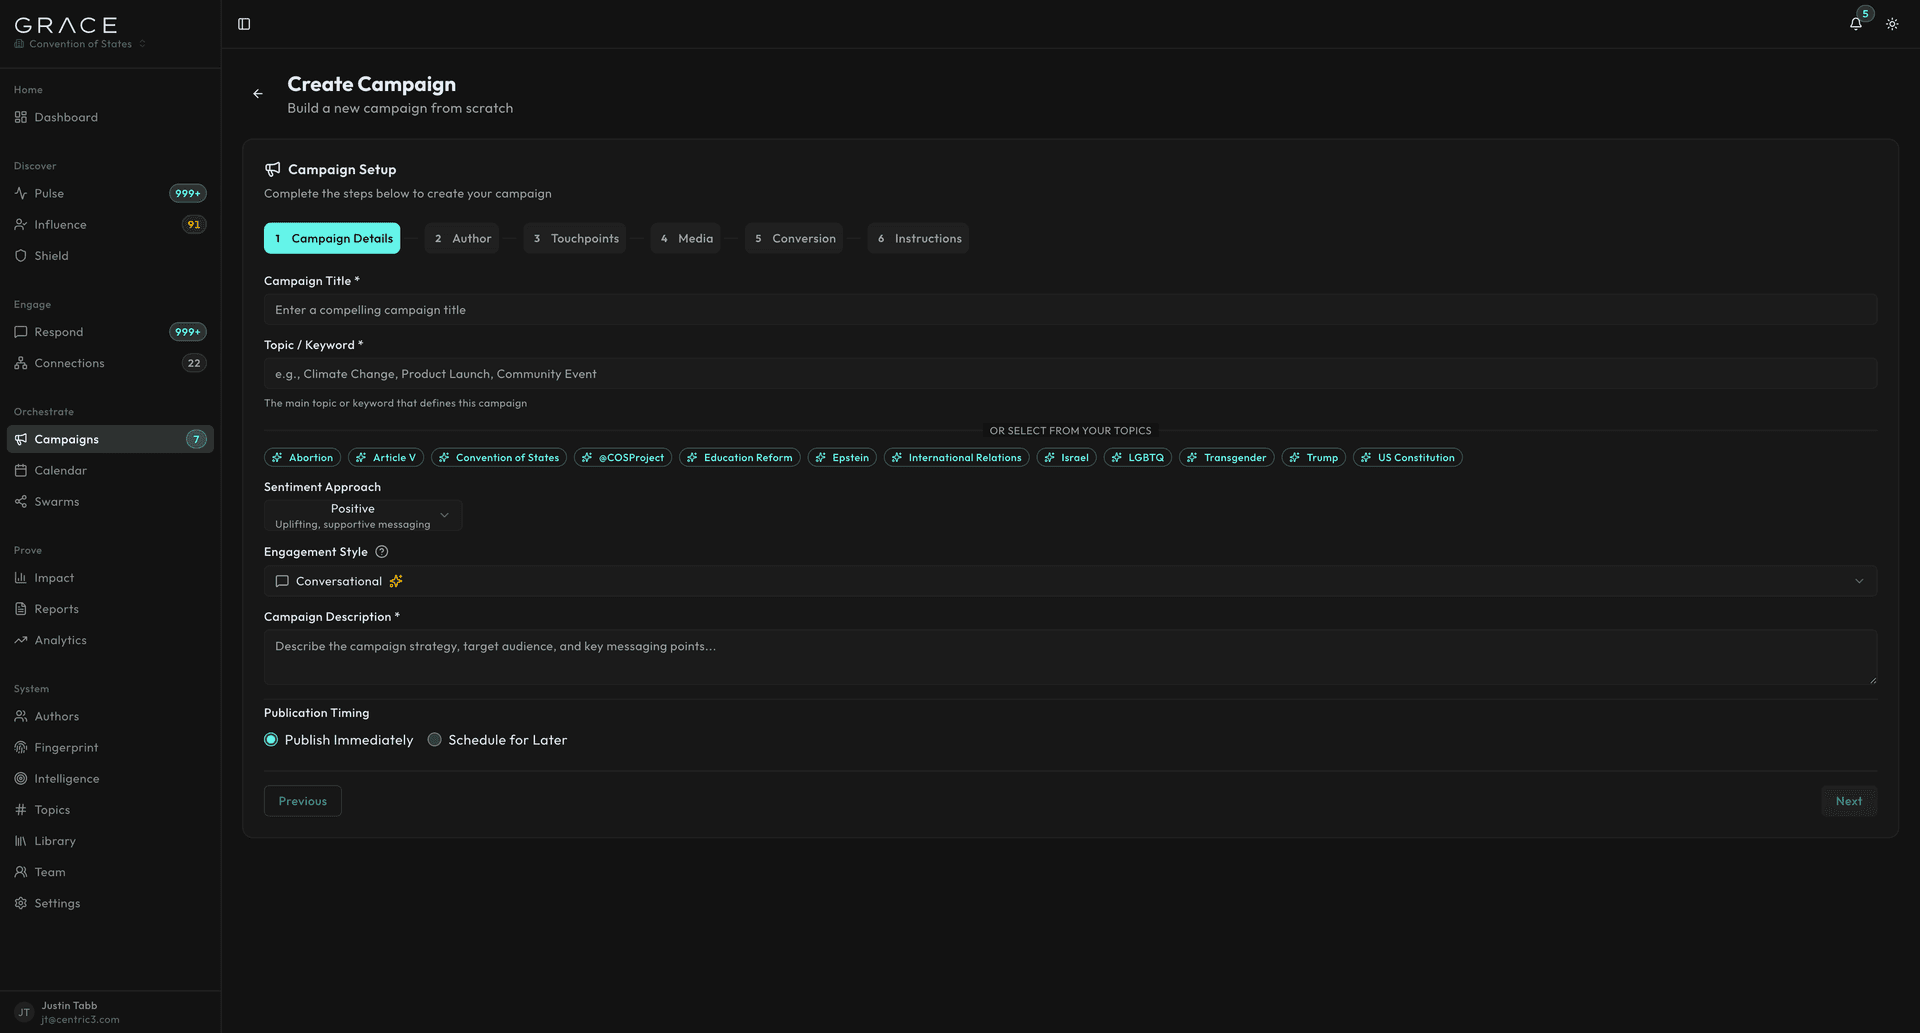
Task: Go to Fingerprint in System
Action: (x=66, y=748)
